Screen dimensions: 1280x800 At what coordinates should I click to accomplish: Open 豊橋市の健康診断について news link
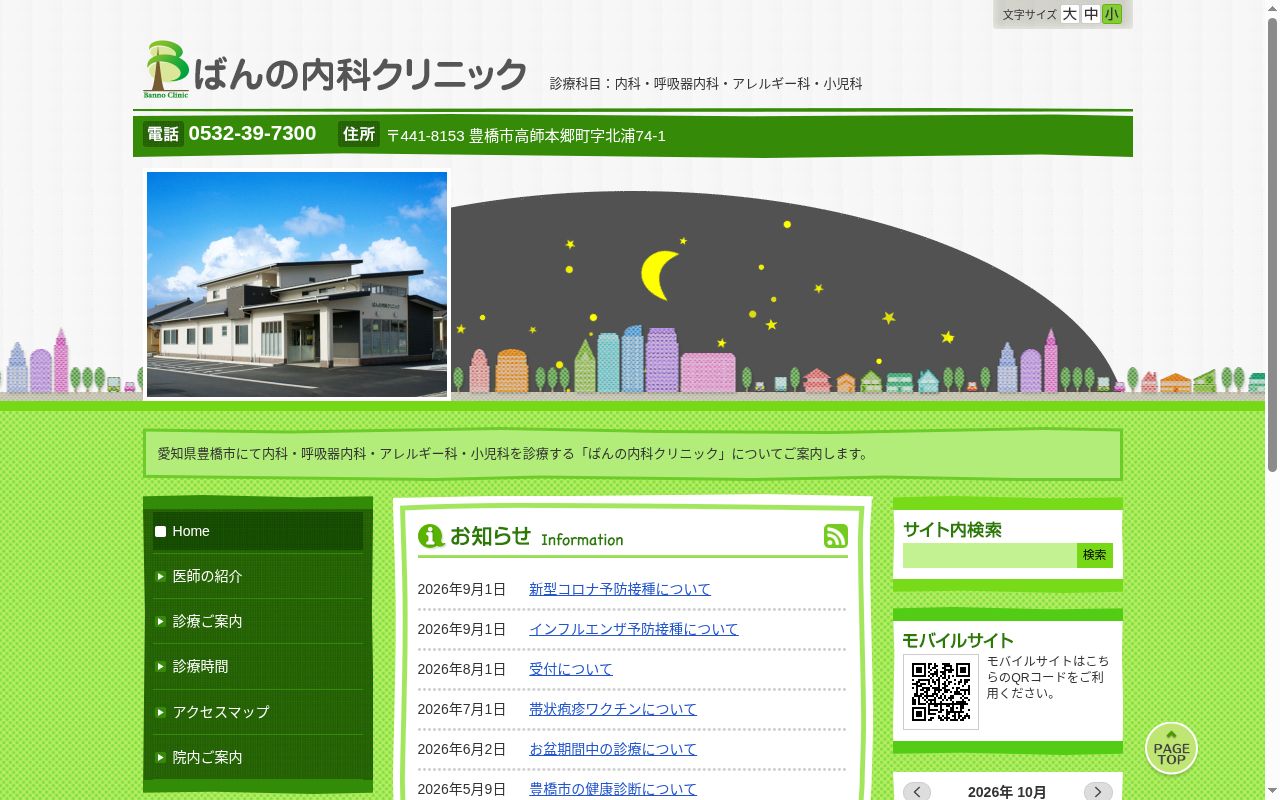tap(613, 789)
